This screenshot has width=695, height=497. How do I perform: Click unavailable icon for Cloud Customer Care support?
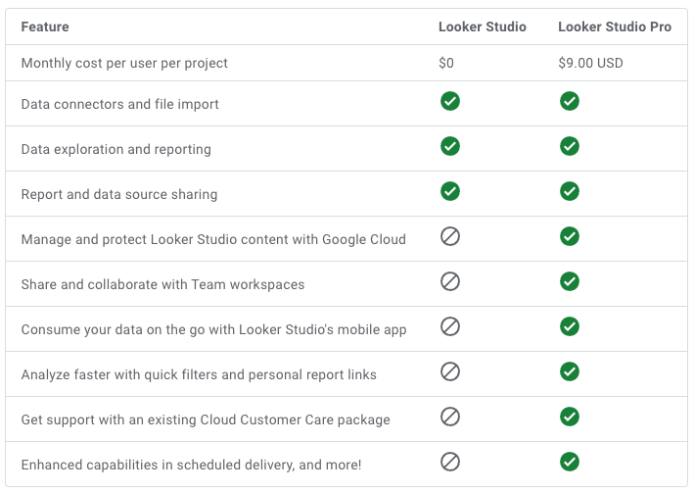[450, 417]
